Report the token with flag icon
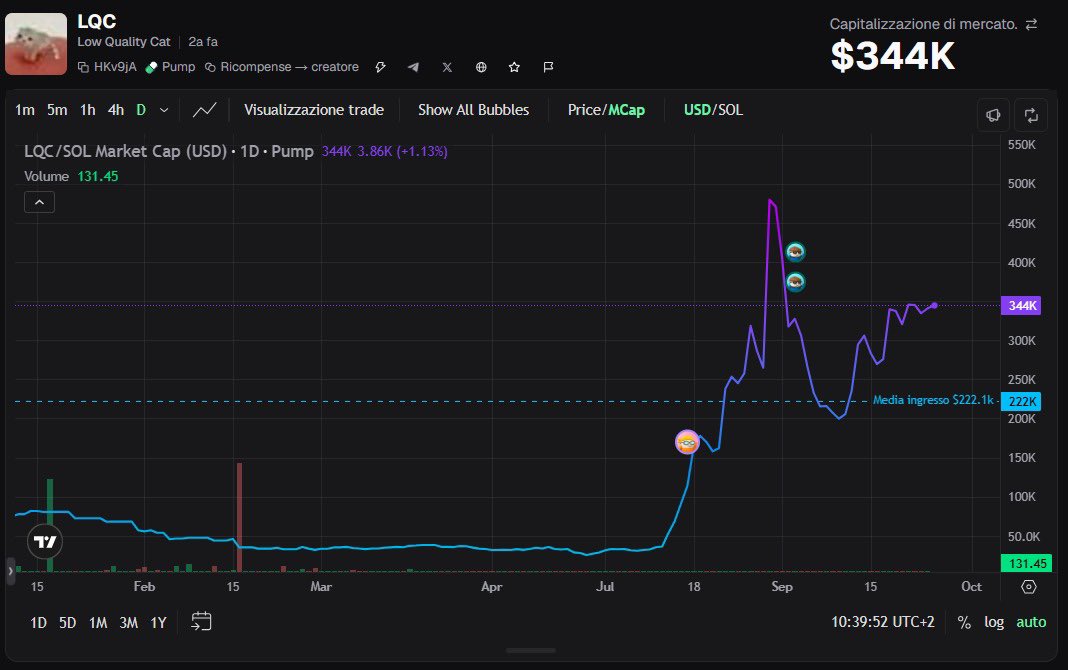 click(x=548, y=67)
